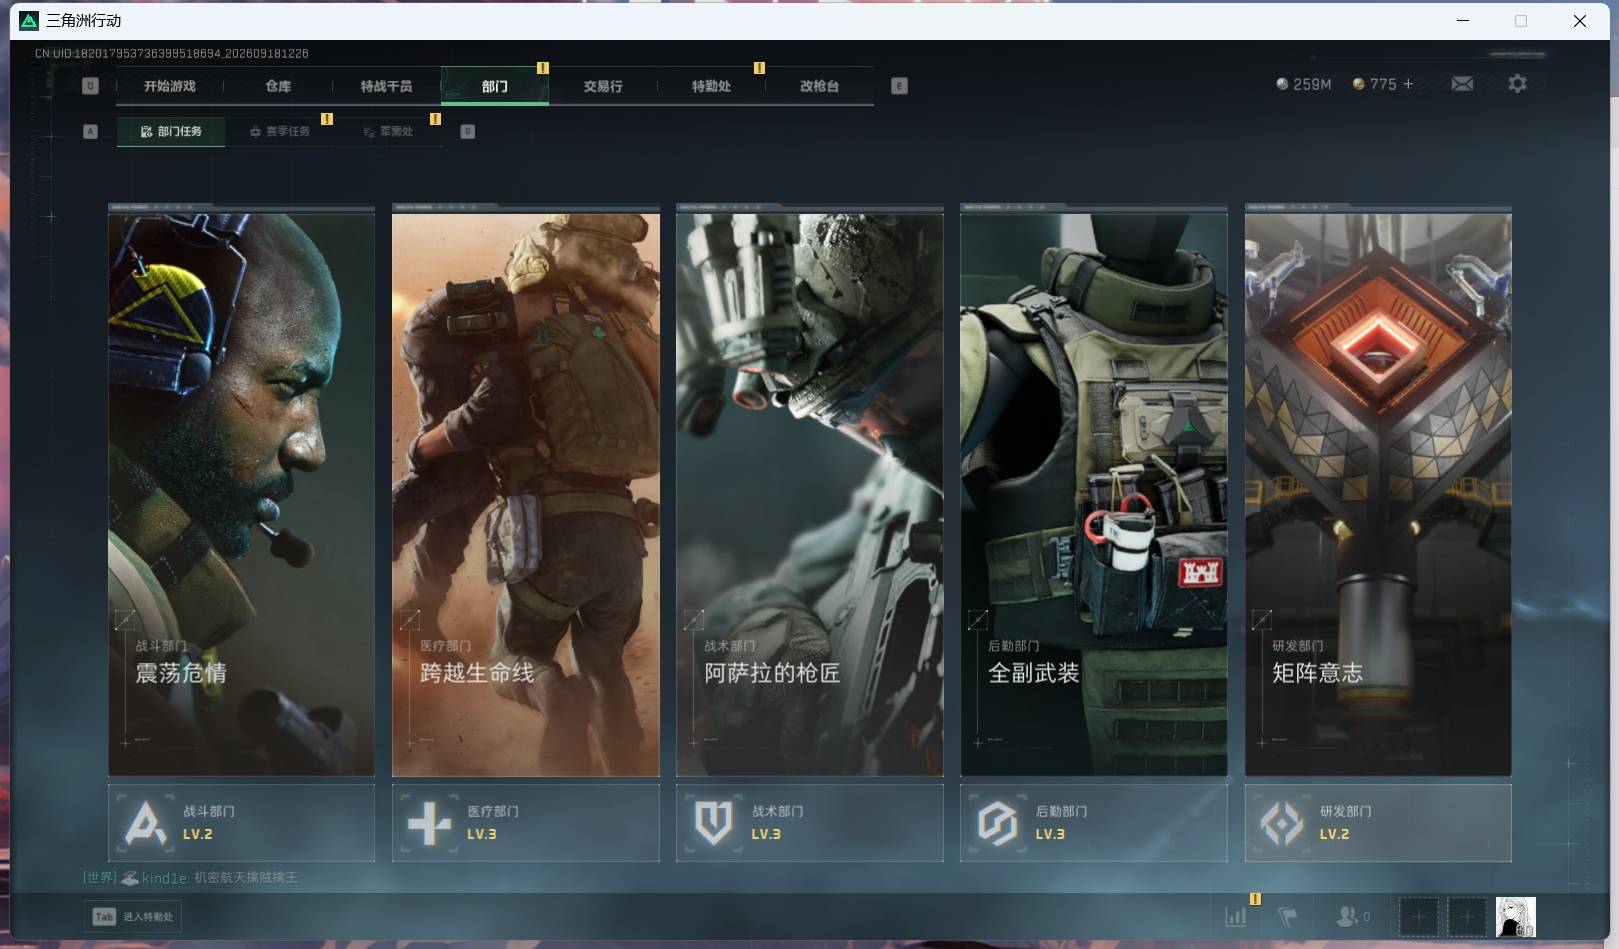Open the 矩阵意志 R&D department card
Image resolution: width=1619 pixels, height=949 pixels.
tap(1378, 491)
